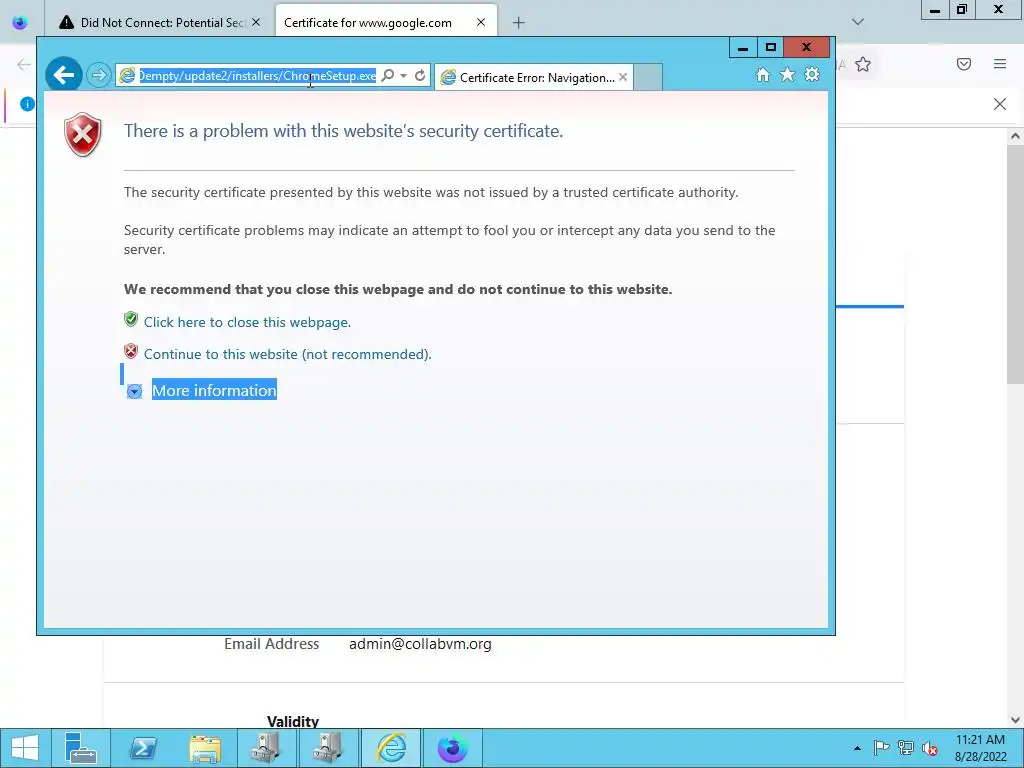
Task: Close the Certificate Error tab in IE
Action: pos(623,77)
